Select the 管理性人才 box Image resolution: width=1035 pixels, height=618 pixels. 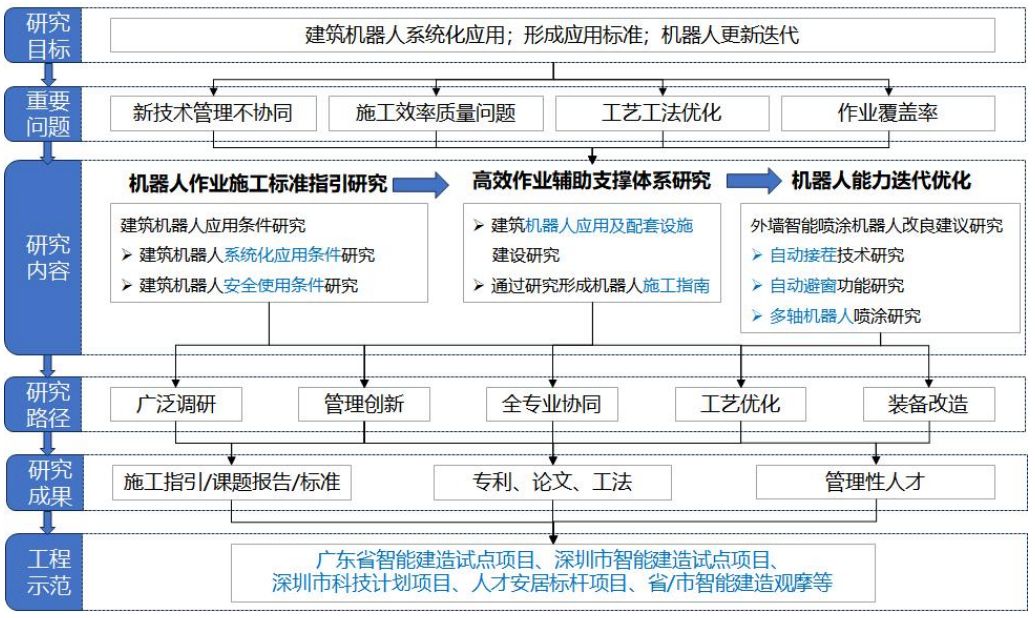(x=875, y=483)
